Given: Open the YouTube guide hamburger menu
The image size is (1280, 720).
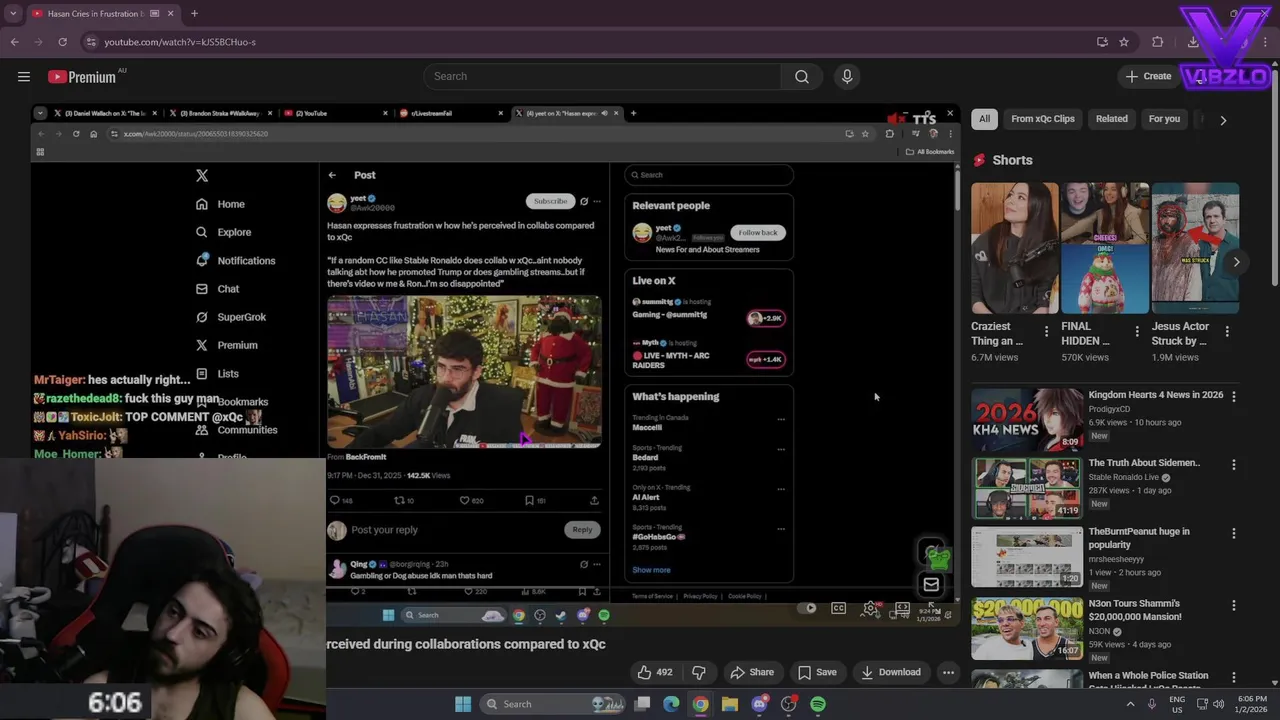Looking at the screenshot, I should click(x=23, y=77).
